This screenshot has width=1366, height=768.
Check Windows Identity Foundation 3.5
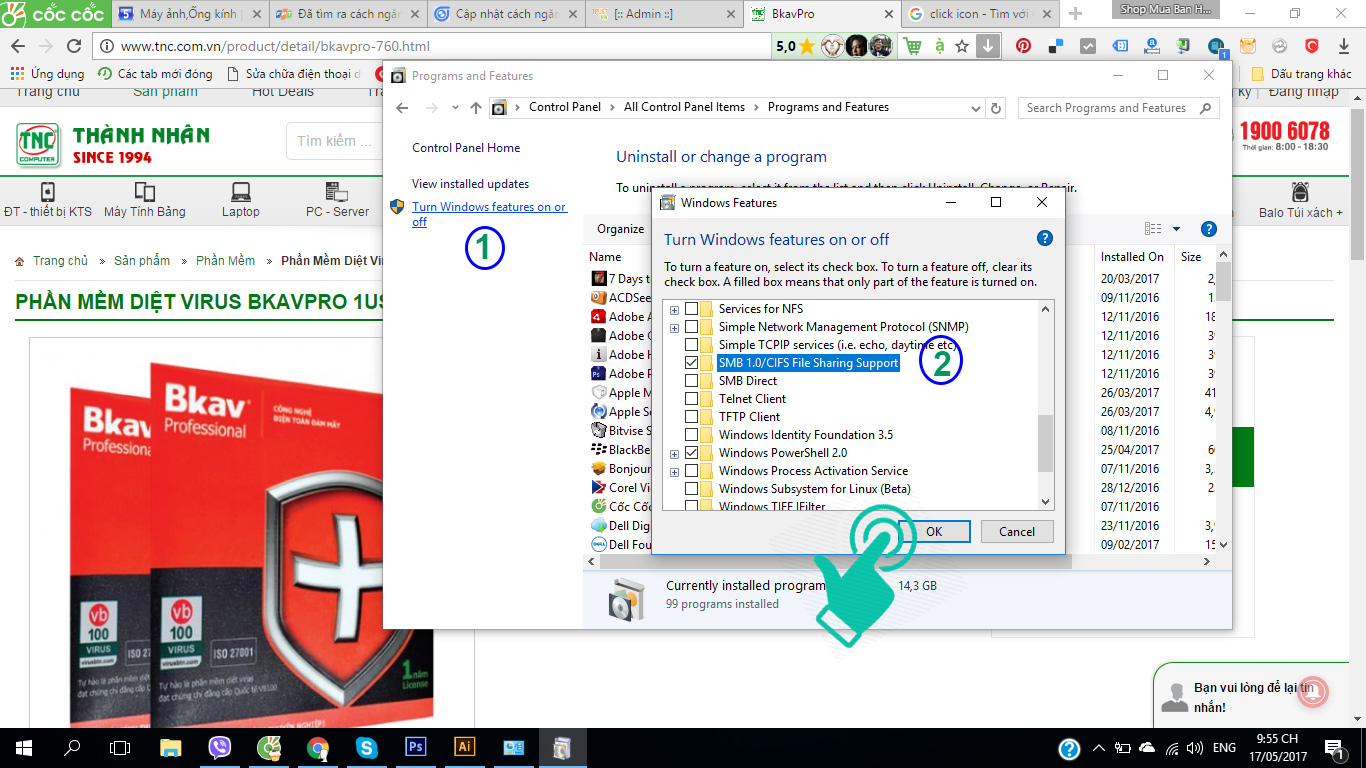tap(691, 435)
